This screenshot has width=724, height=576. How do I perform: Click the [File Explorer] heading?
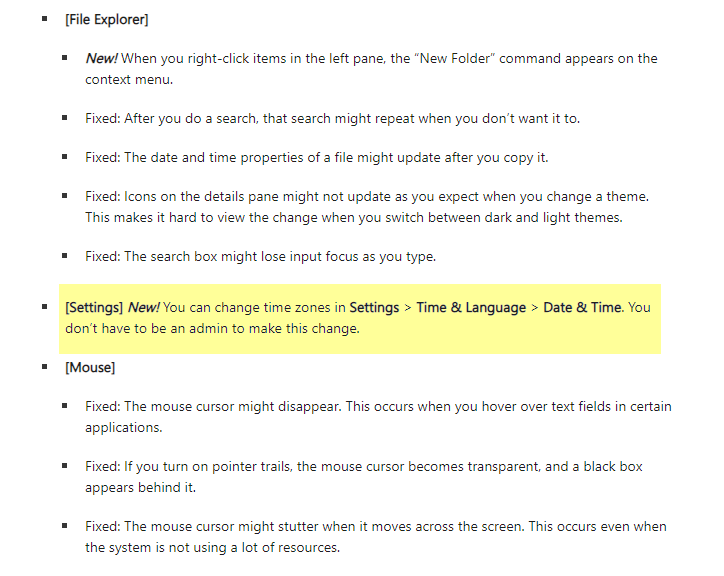click(x=107, y=19)
